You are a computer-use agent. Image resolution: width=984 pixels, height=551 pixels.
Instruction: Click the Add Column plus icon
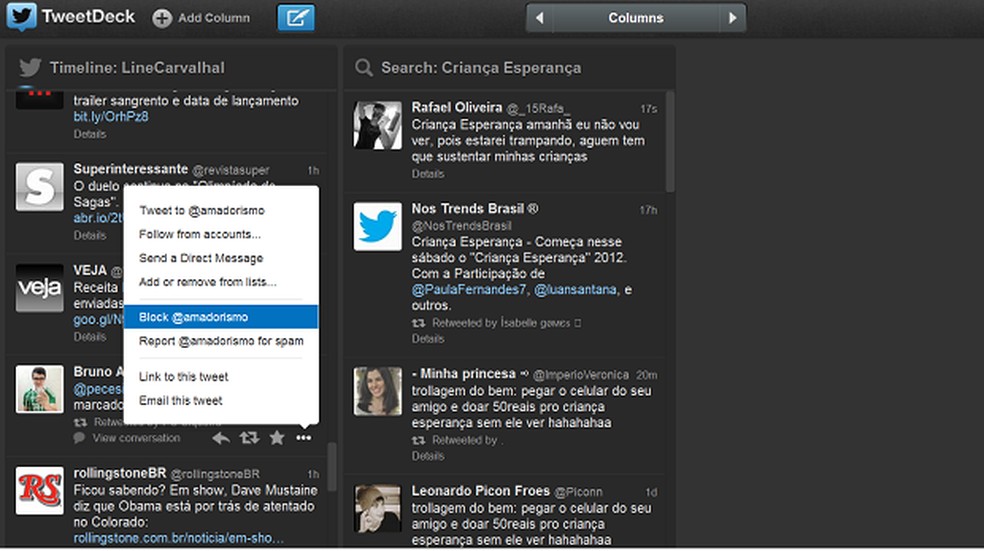(x=162, y=18)
